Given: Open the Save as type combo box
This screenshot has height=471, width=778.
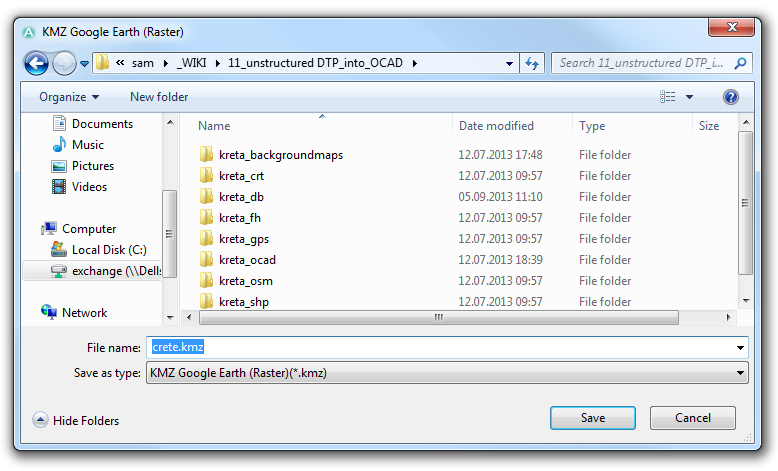Looking at the screenshot, I should [447, 373].
